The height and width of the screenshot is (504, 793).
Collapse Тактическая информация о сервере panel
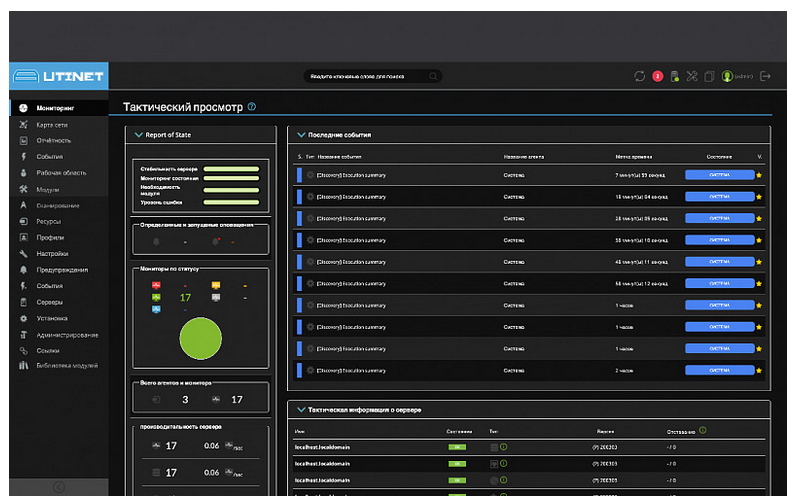[x=299, y=410]
